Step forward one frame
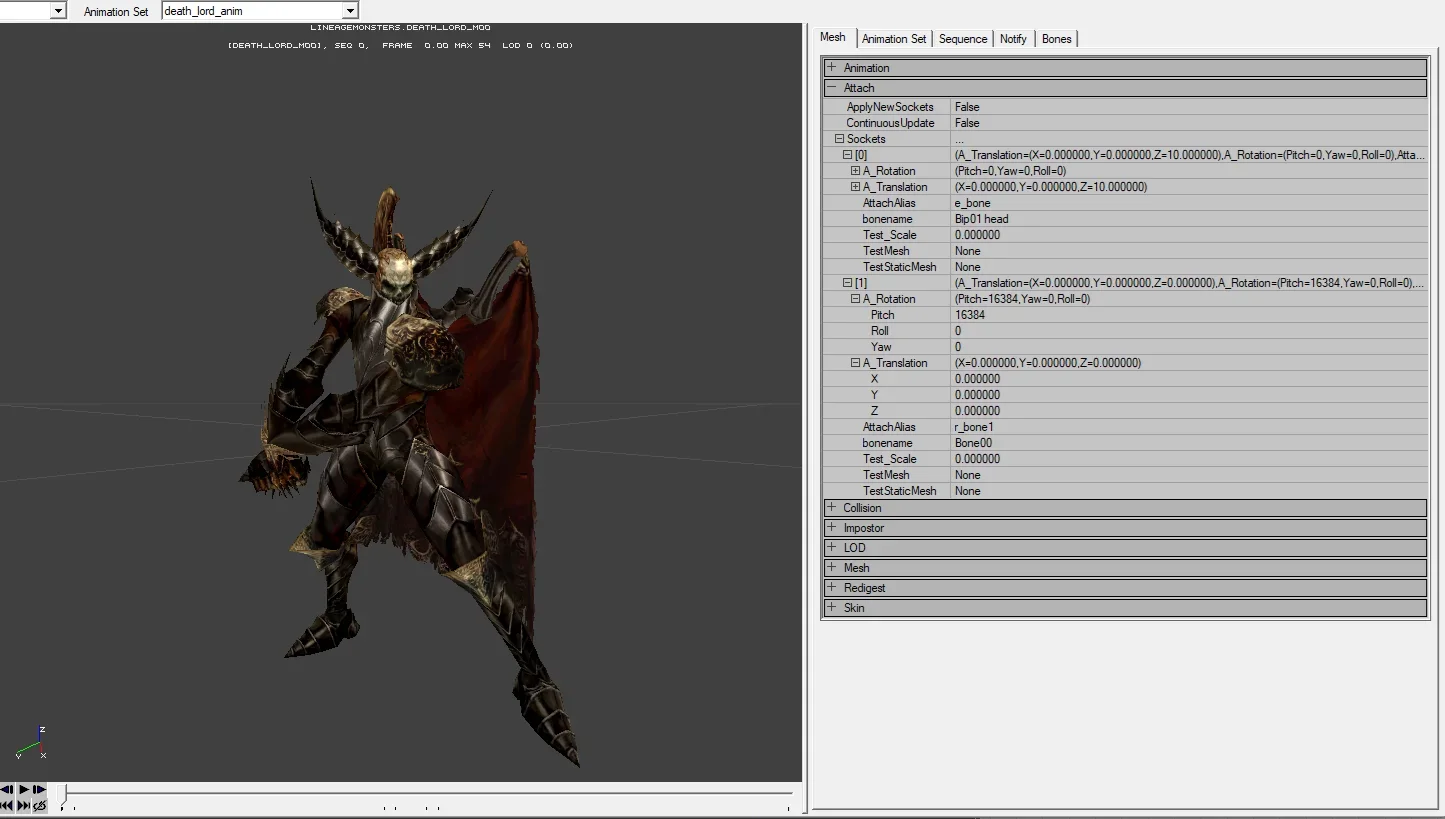 click(39, 789)
